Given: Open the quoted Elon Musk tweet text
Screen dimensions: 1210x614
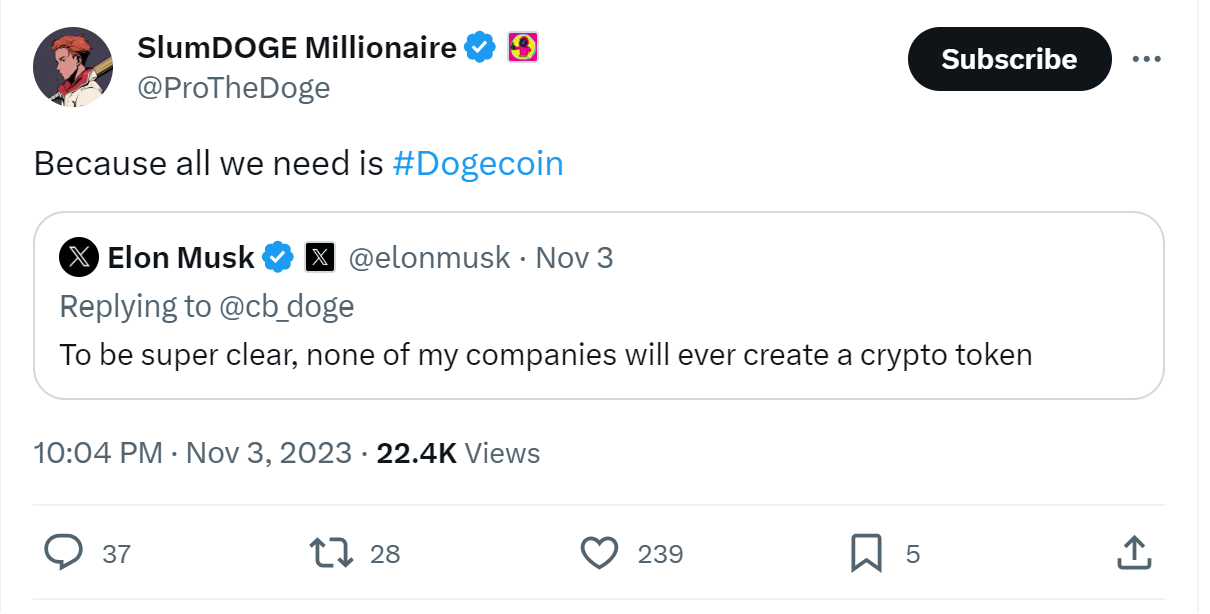Looking at the screenshot, I should pos(545,354).
